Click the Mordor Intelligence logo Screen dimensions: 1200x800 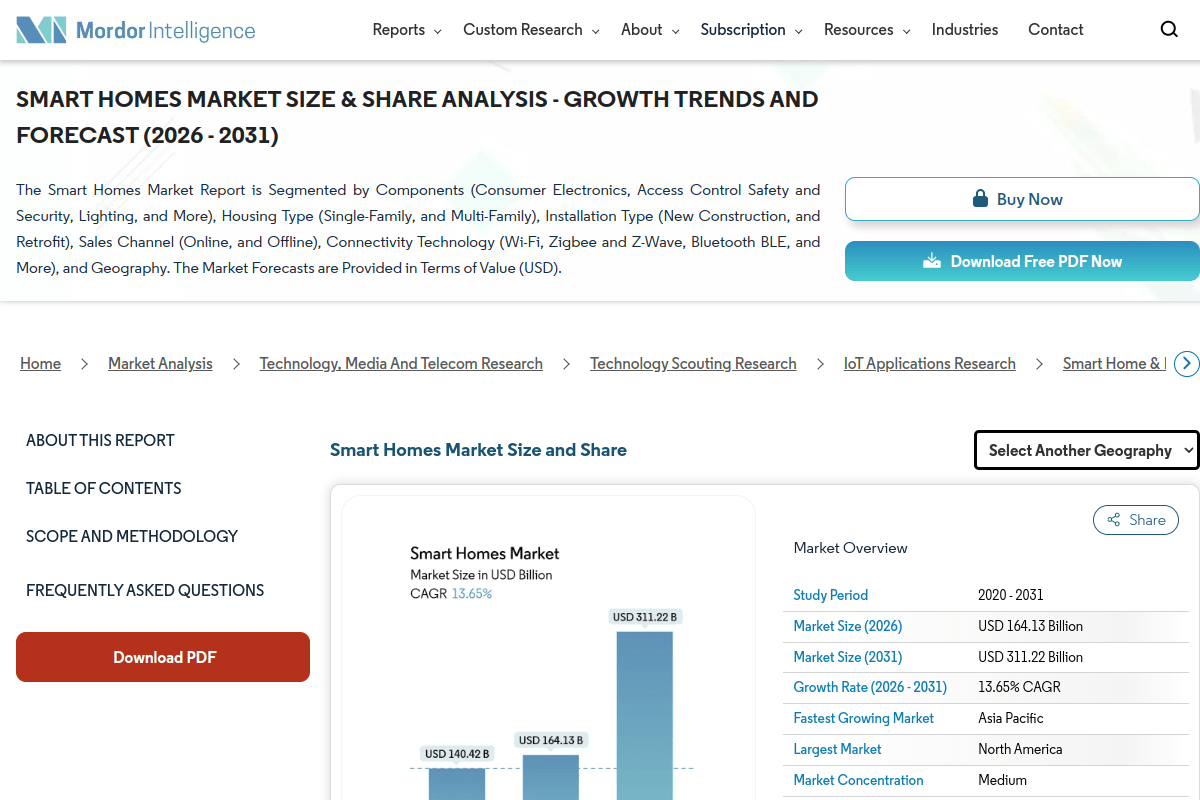tap(136, 30)
